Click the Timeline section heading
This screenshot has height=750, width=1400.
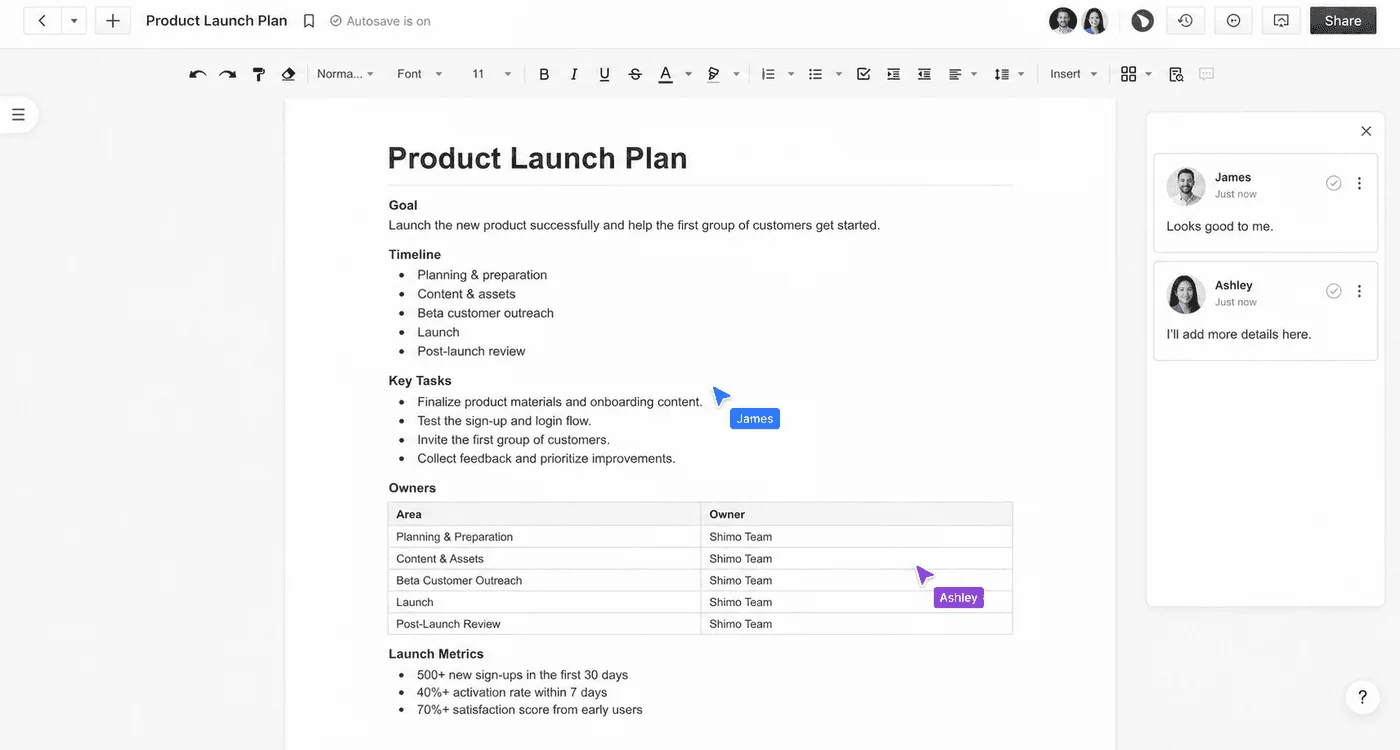[415, 255]
